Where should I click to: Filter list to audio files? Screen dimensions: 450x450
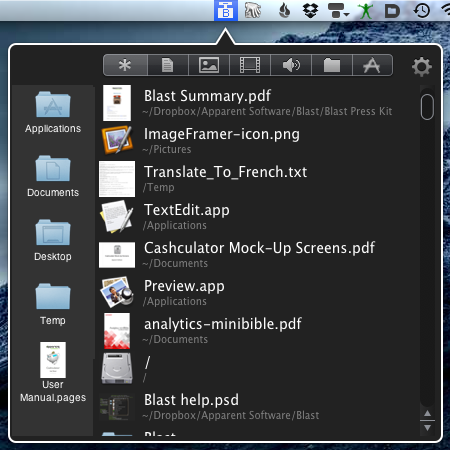coord(291,65)
